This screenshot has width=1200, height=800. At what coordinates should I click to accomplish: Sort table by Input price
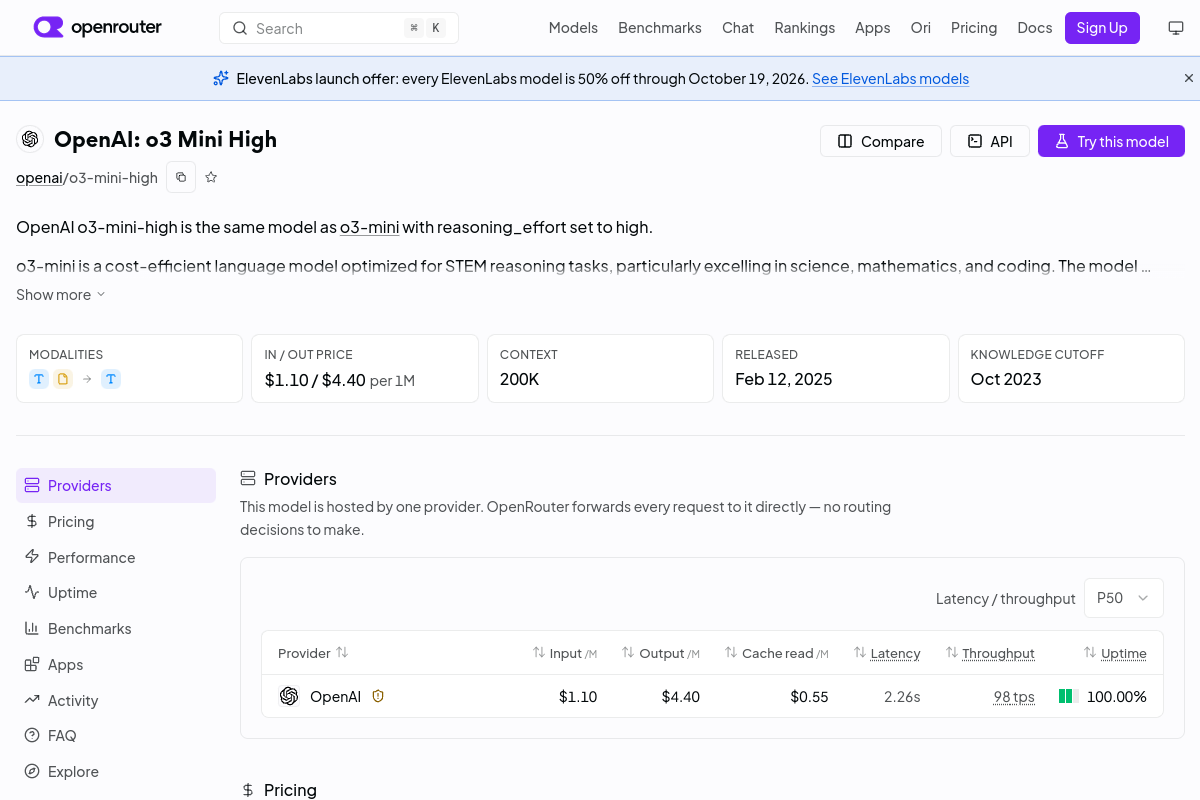pyautogui.click(x=565, y=653)
